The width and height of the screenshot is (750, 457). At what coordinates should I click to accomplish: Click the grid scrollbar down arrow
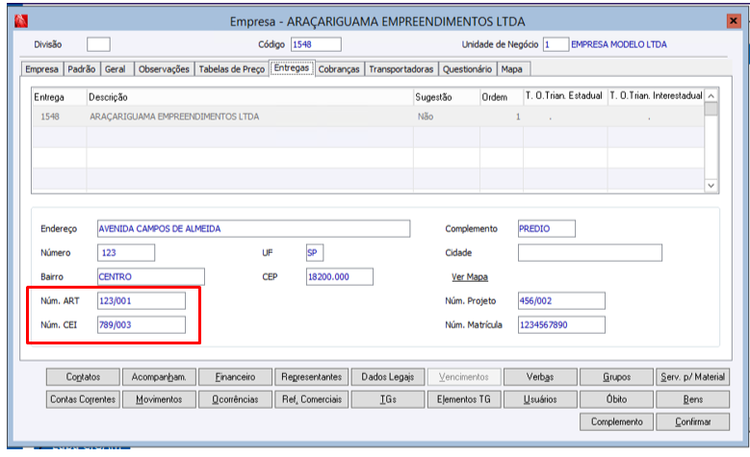pyautogui.click(x=711, y=185)
